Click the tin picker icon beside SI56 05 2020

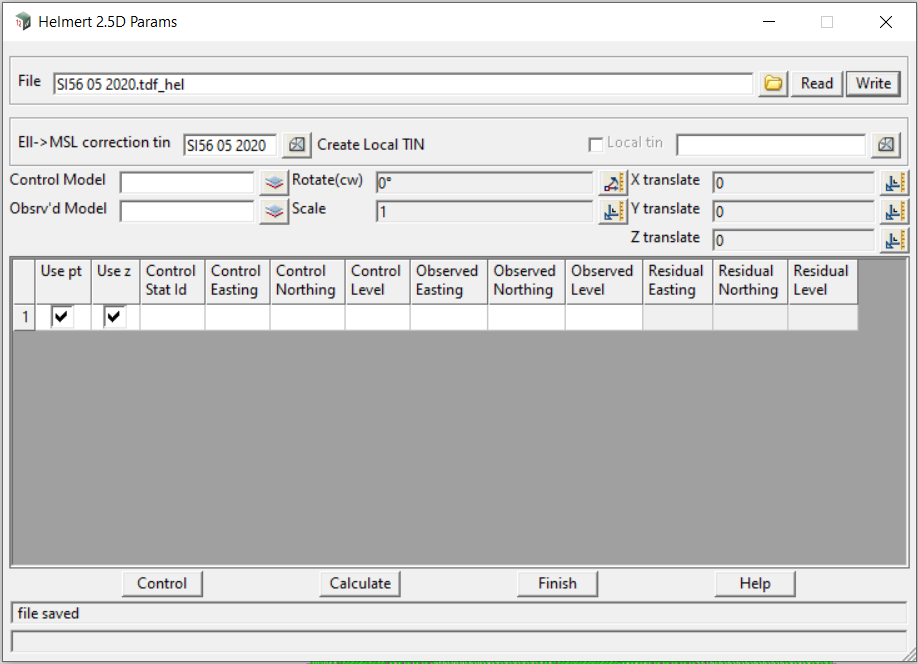296,145
